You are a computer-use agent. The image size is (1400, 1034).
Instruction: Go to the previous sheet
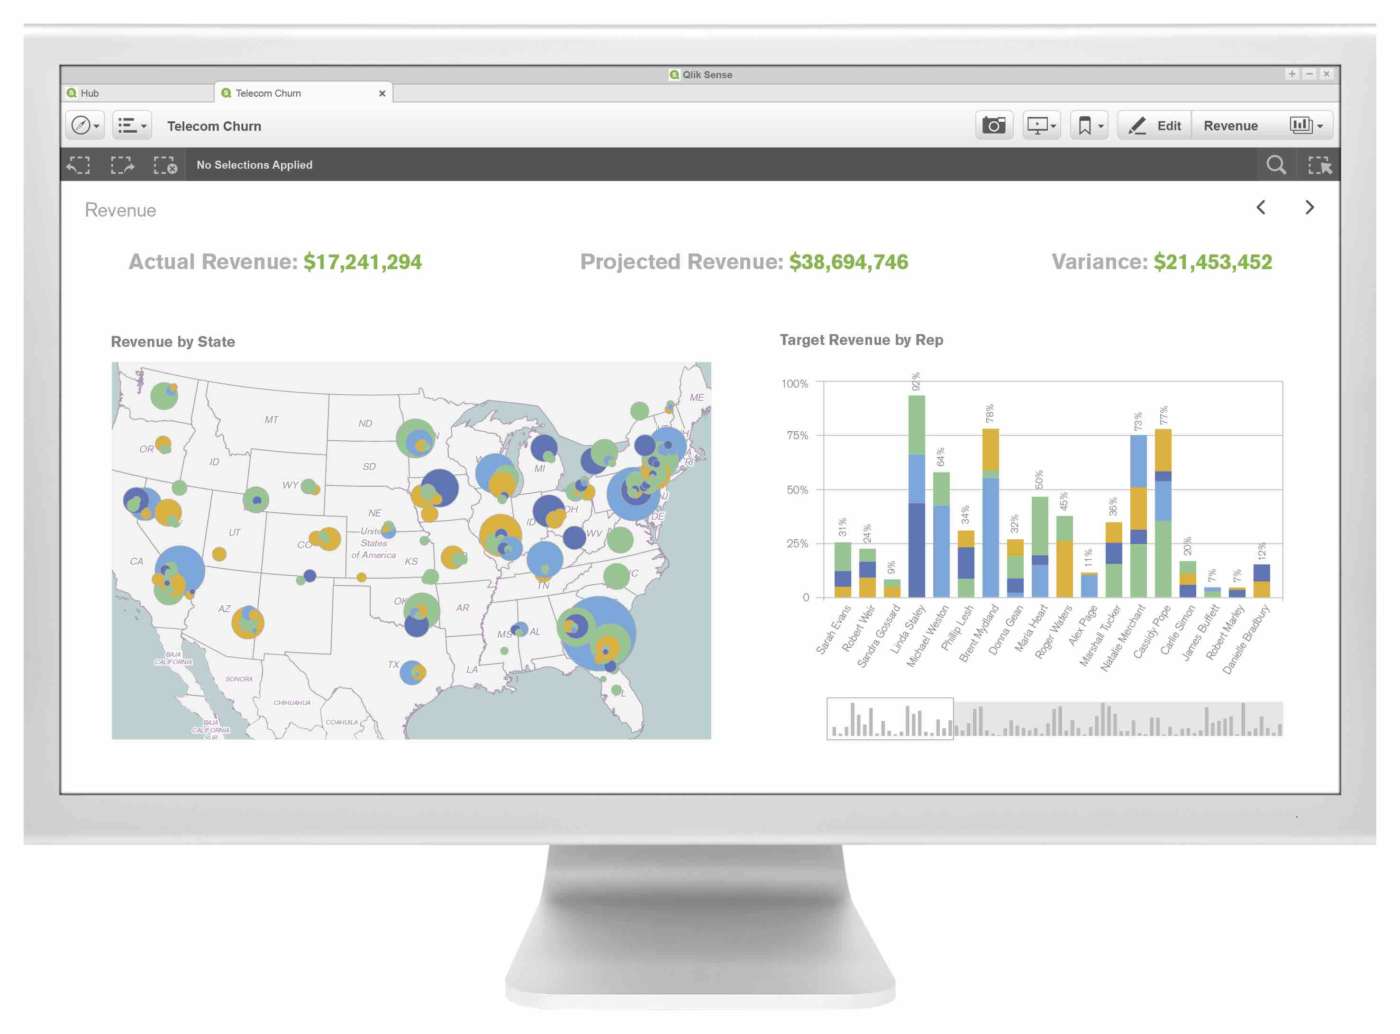coord(1261,207)
